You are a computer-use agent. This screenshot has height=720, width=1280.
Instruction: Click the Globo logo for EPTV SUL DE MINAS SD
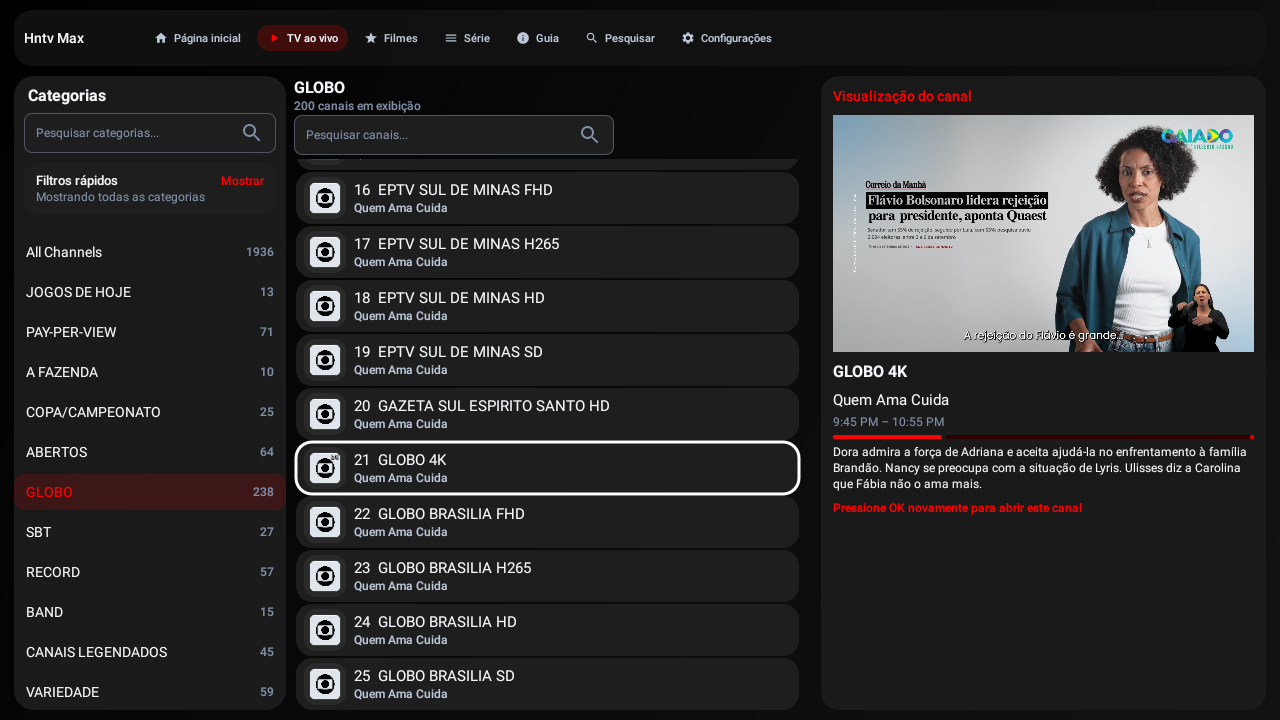325,360
